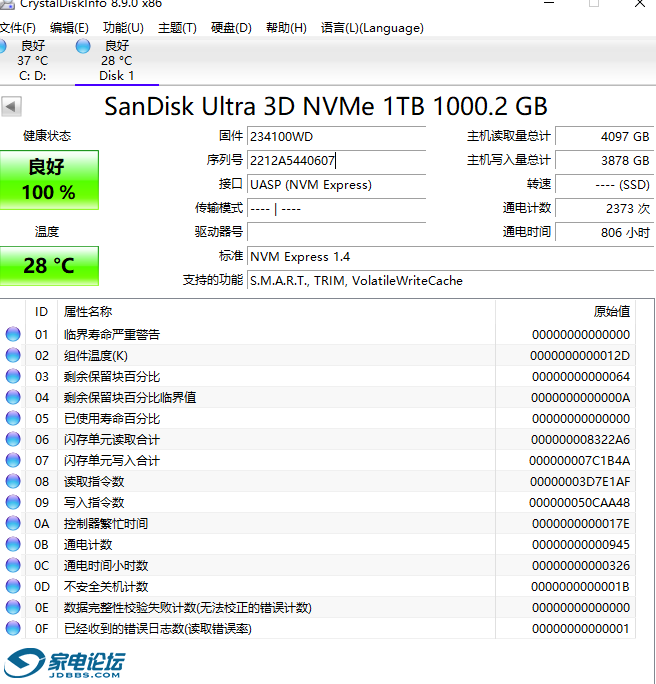This screenshot has height=684, width=656.
Task: Click the 属性名称 column header
Action: [x=276, y=312]
